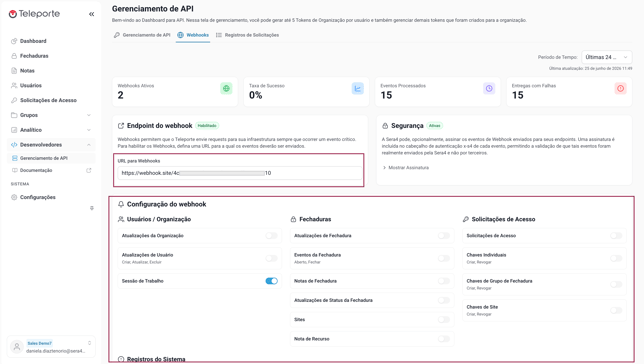This screenshot has width=644, height=364.
Task: Click the URL para Webhooks input field
Action: pos(239,173)
